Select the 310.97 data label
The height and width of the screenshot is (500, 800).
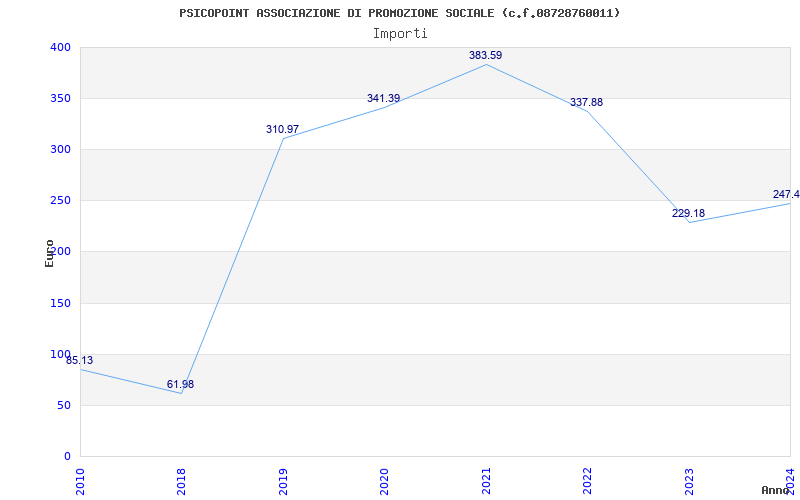282,129
